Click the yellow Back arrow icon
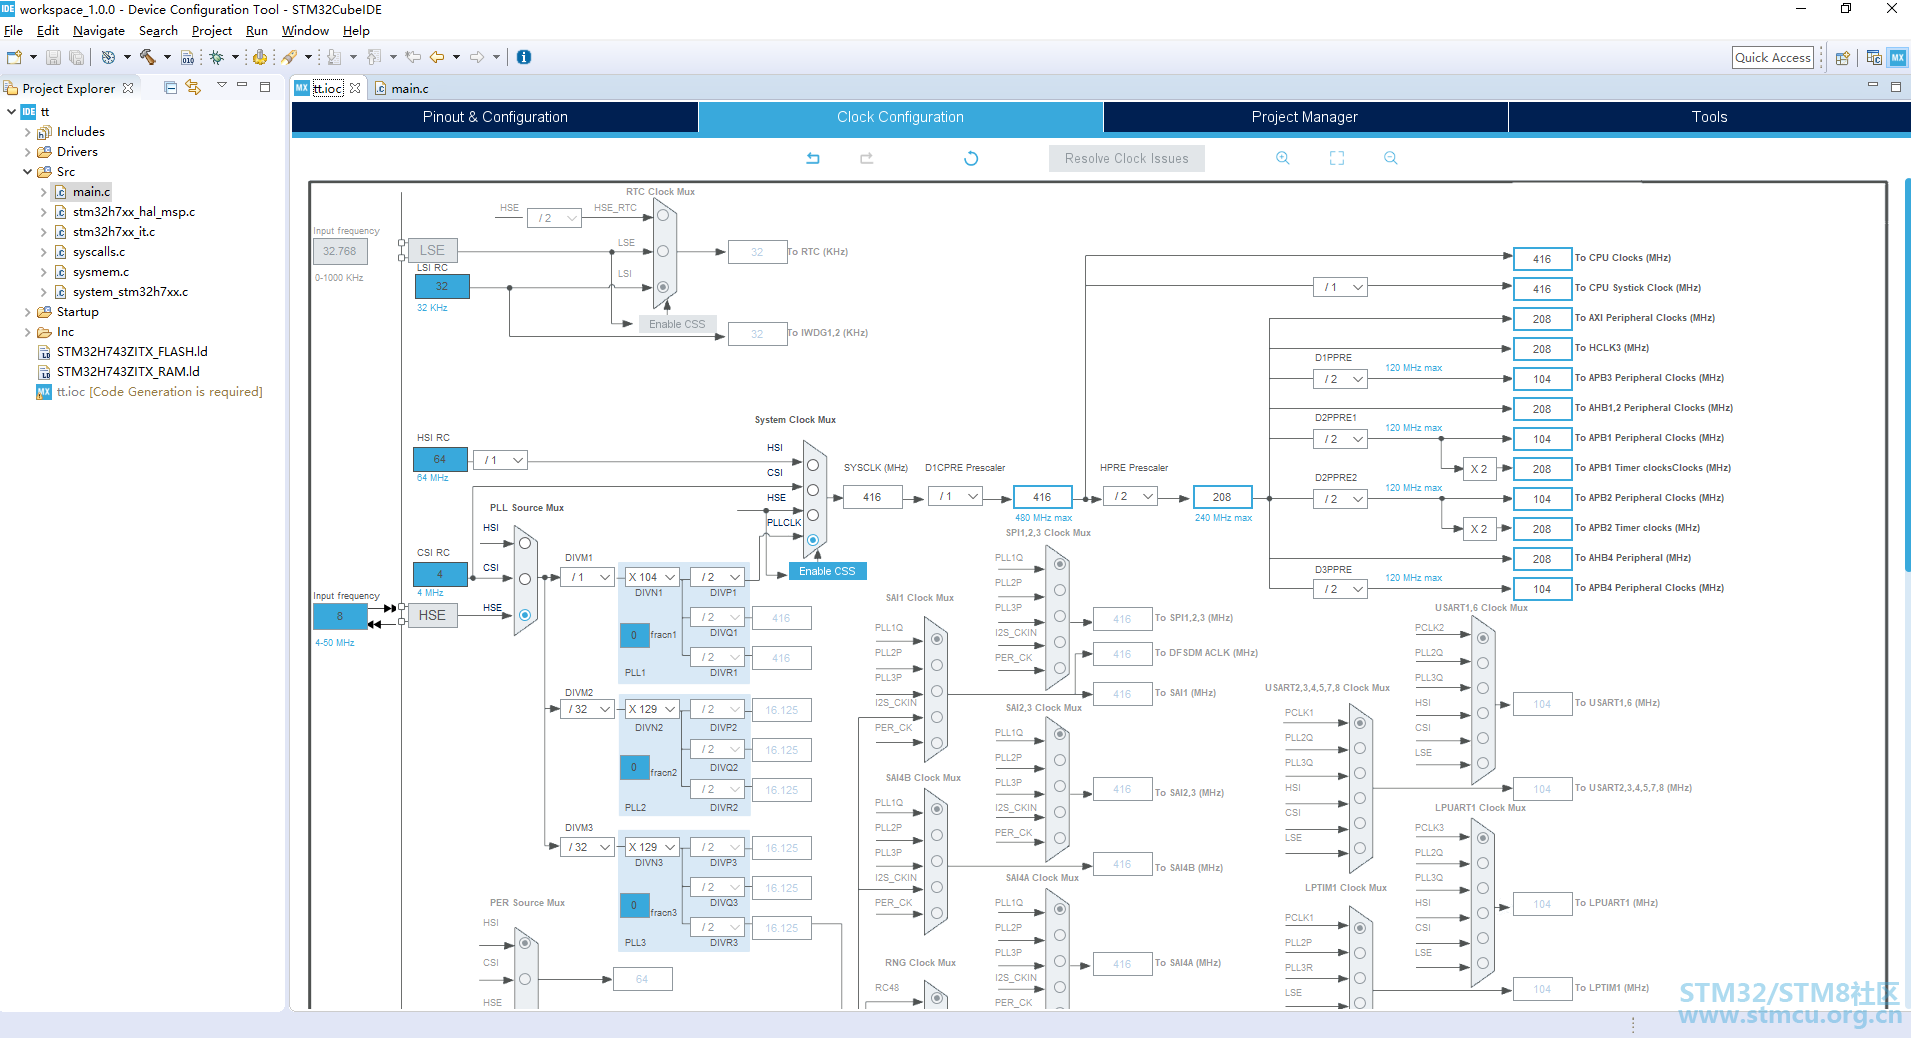 tap(437, 57)
